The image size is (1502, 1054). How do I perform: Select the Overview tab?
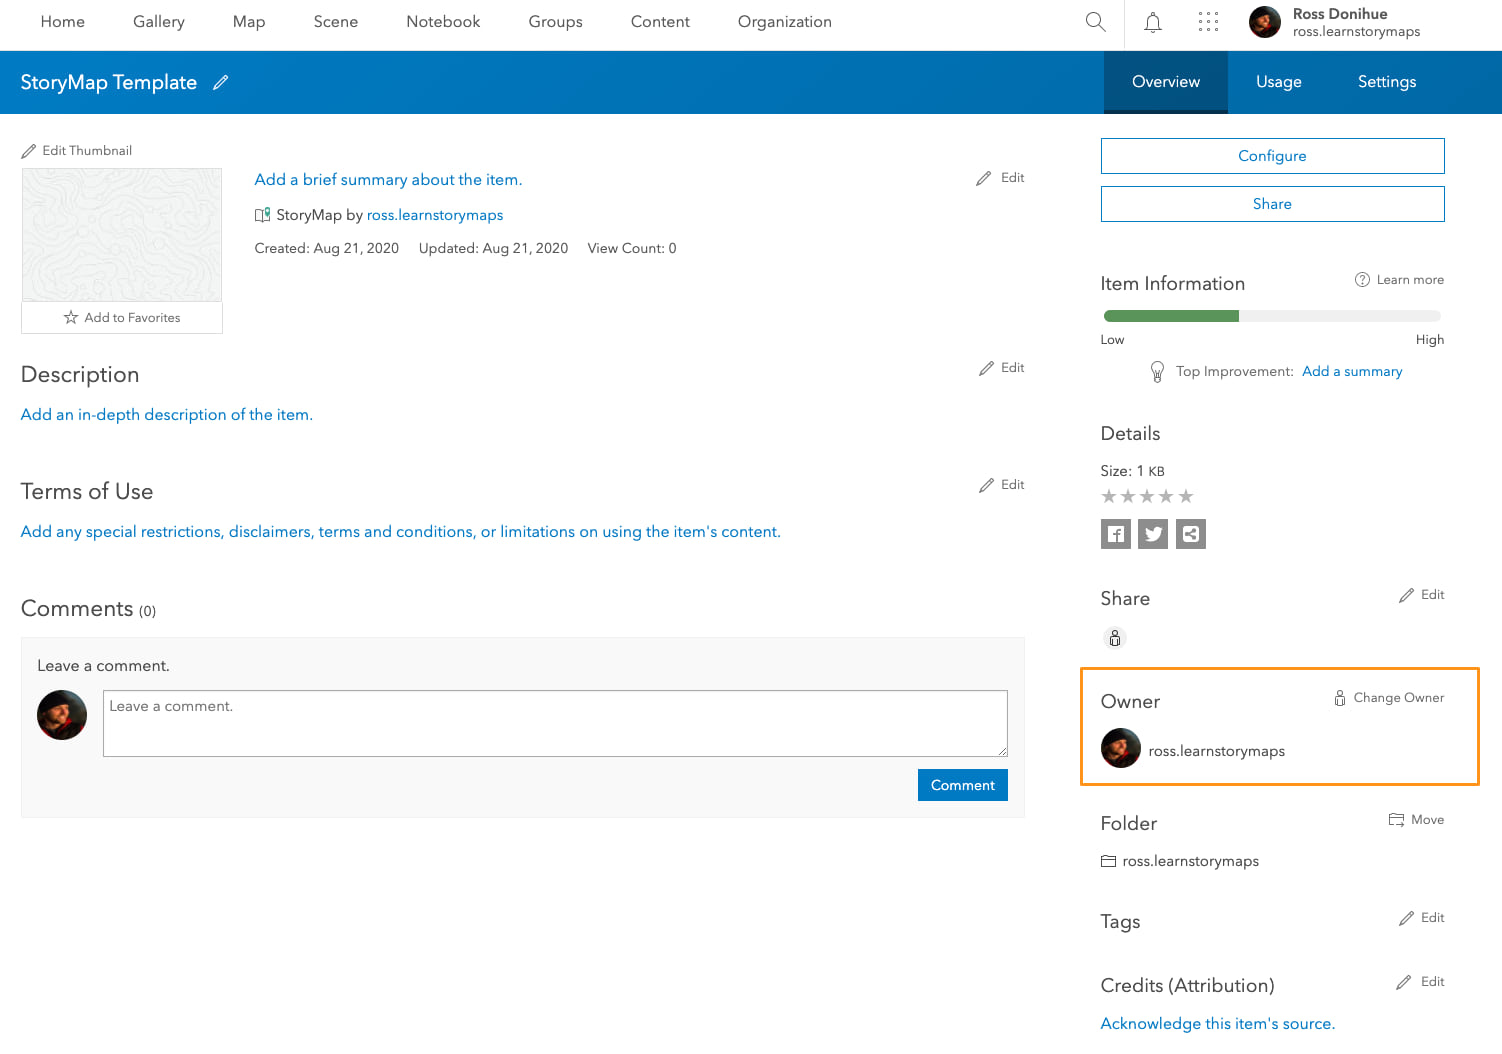pos(1166,82)
